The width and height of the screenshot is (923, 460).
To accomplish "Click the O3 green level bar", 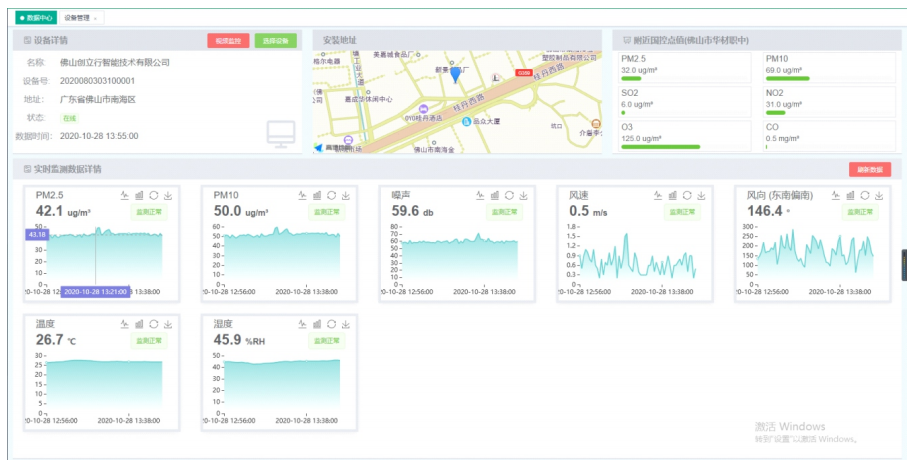I will [x=660, y=146].
